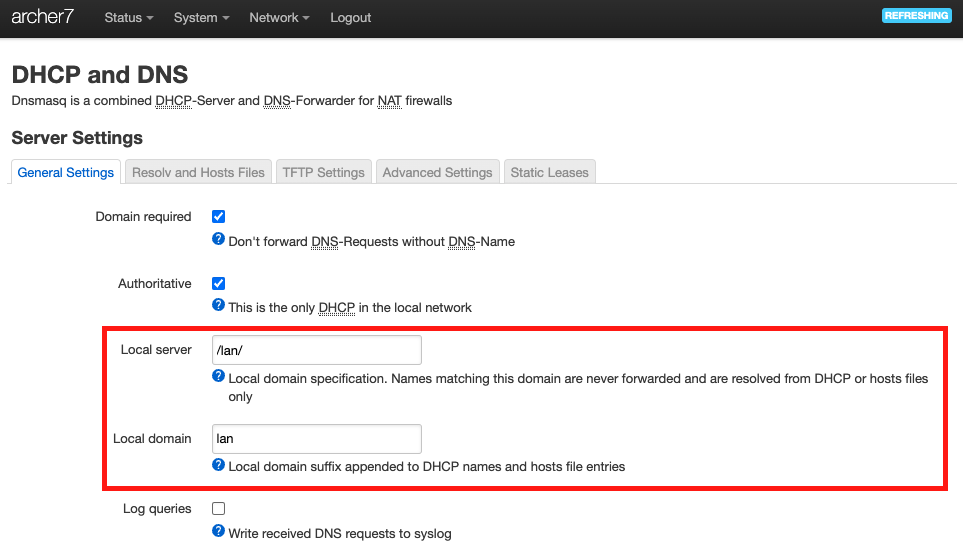Open the Network dropdown menu
This screenshot has height=550, width=963.
pos(279,18)
